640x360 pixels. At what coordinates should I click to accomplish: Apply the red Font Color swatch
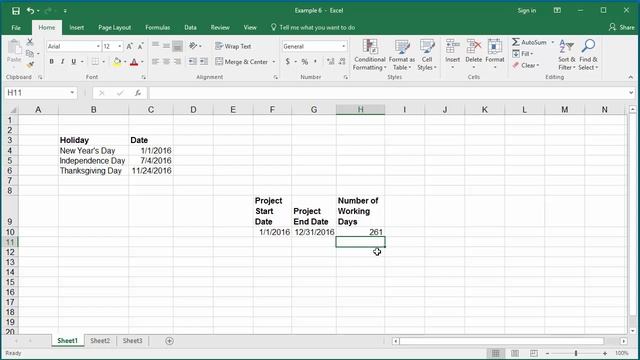coord(133,62)
